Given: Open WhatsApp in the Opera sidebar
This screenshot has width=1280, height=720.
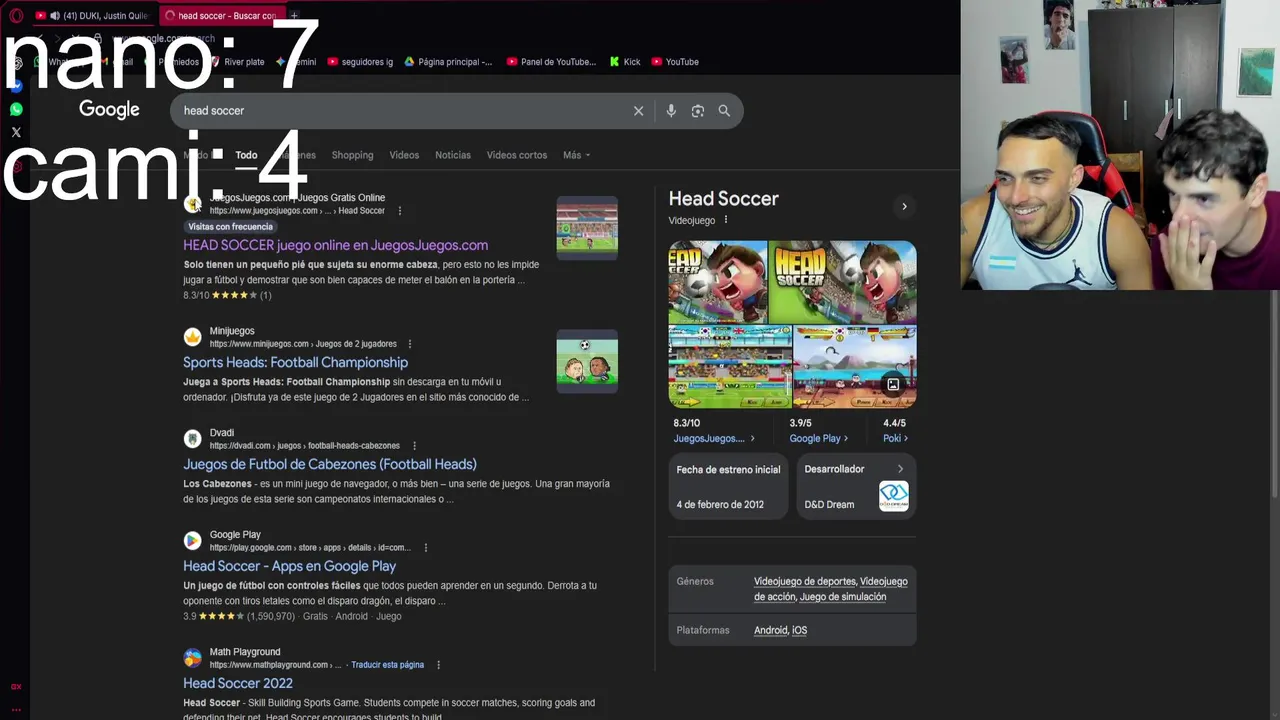Looking at the screenshot, I should (x=16, y=109).
